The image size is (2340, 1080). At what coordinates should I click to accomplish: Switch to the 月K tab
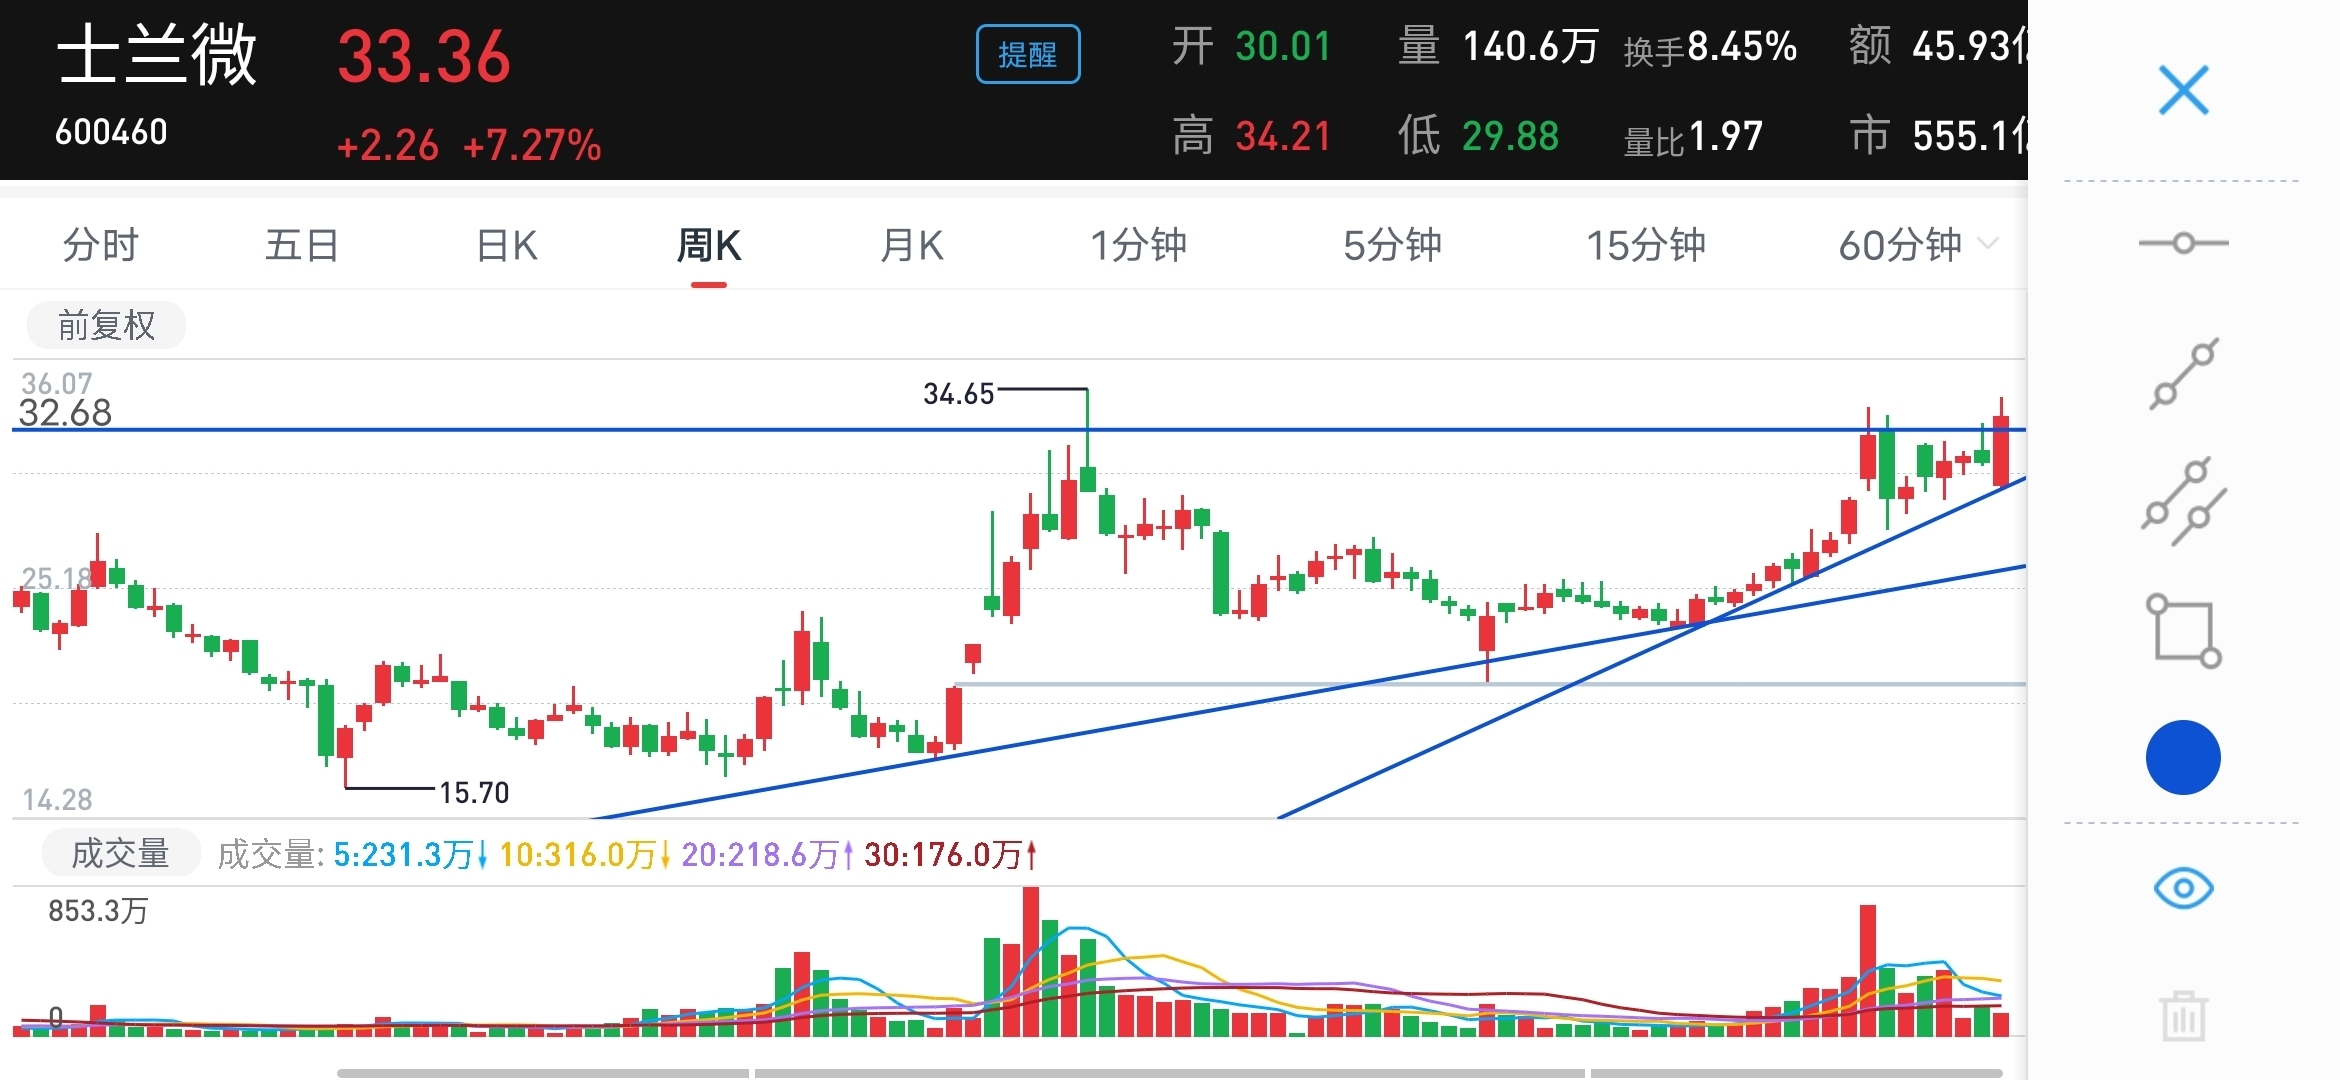coord(911,245)
